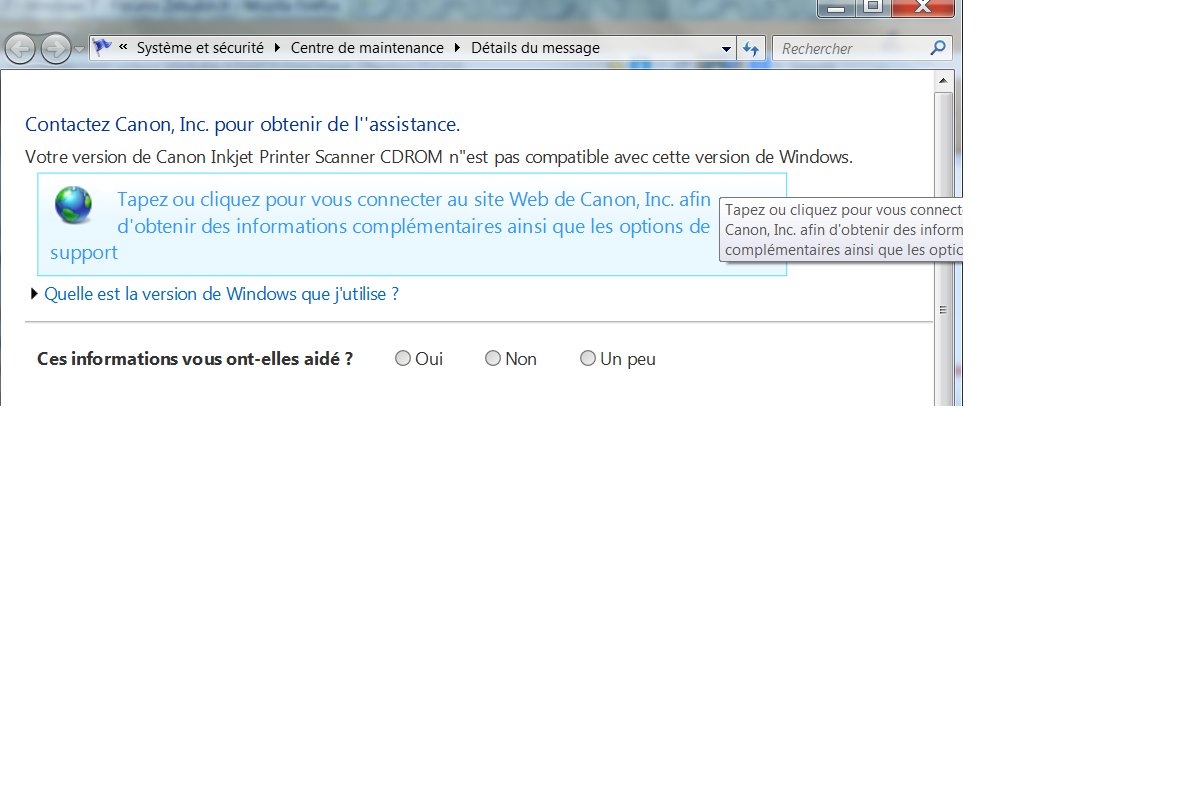Select Détails du message breadcrumb
This screenshot has width=1200, height=800.
(x=535, y=48)
